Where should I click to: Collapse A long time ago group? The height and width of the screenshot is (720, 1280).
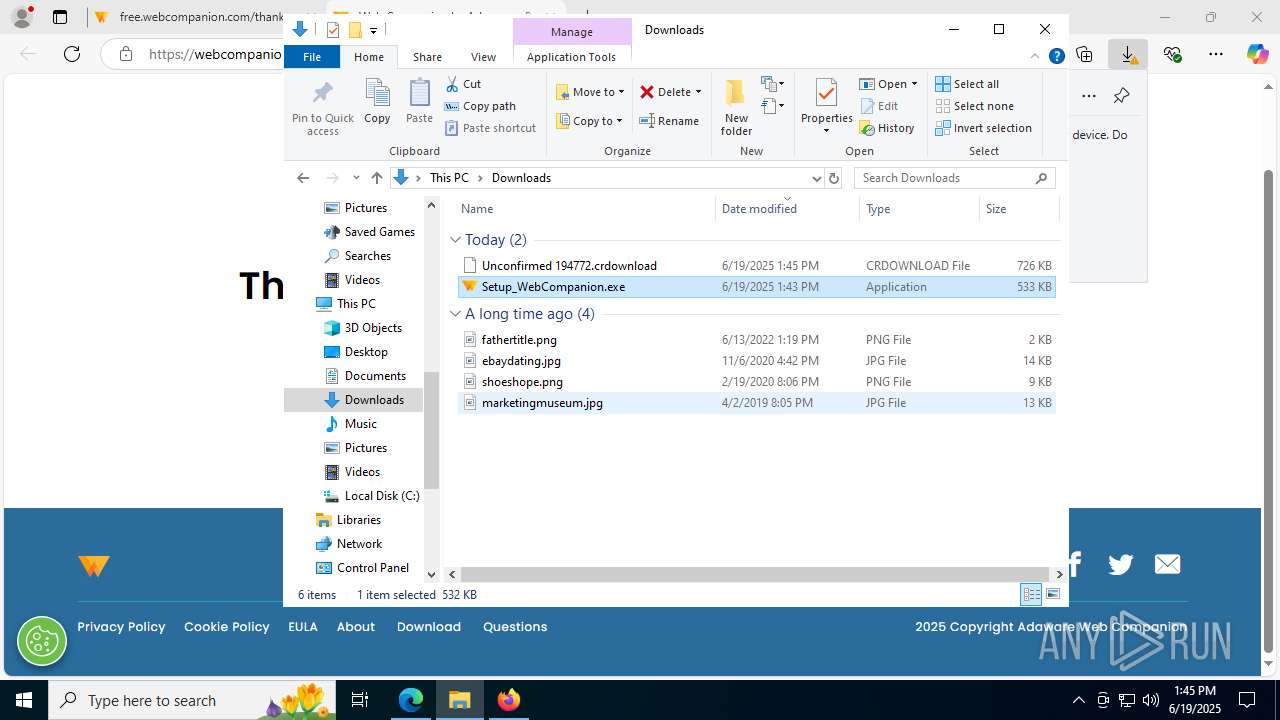coord(455,314)
